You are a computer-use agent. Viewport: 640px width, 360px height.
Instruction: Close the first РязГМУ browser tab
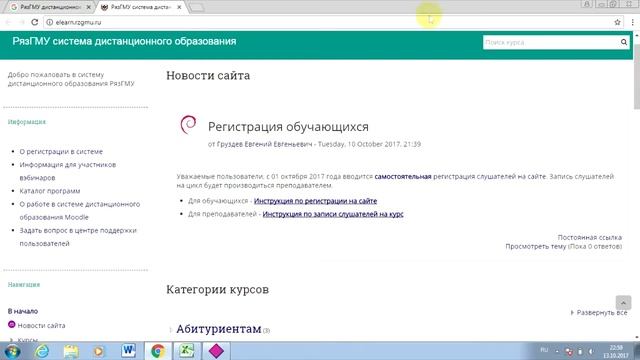tap(89, 7)
